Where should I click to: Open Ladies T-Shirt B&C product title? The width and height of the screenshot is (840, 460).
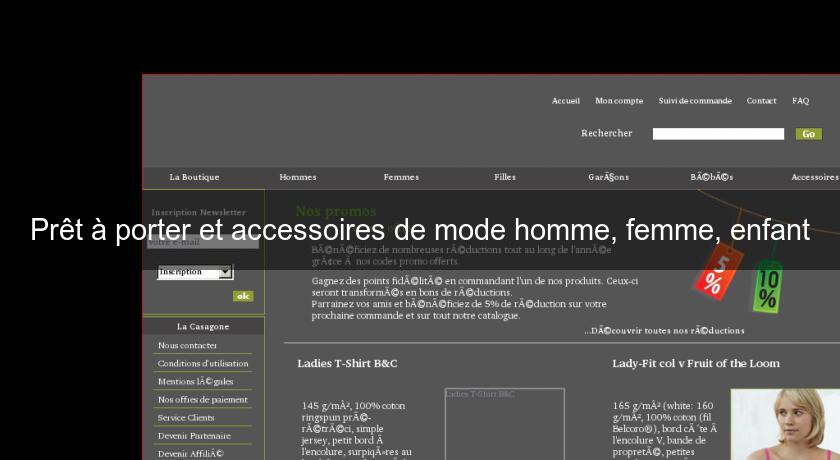pyautogui.click(x=347, y=364)
